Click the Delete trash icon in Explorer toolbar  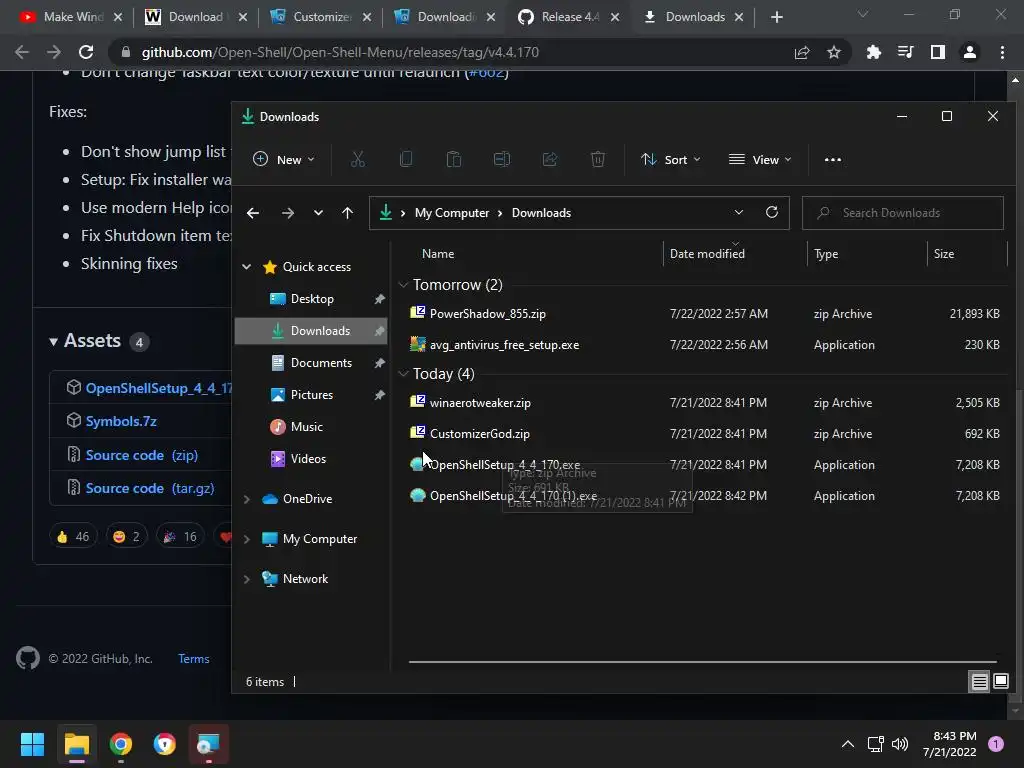[x=598, y=159]
